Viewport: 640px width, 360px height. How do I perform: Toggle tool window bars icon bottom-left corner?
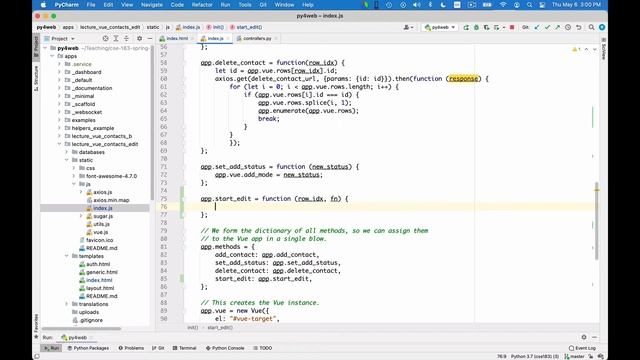pyautogui.click(x=37, y=356)
